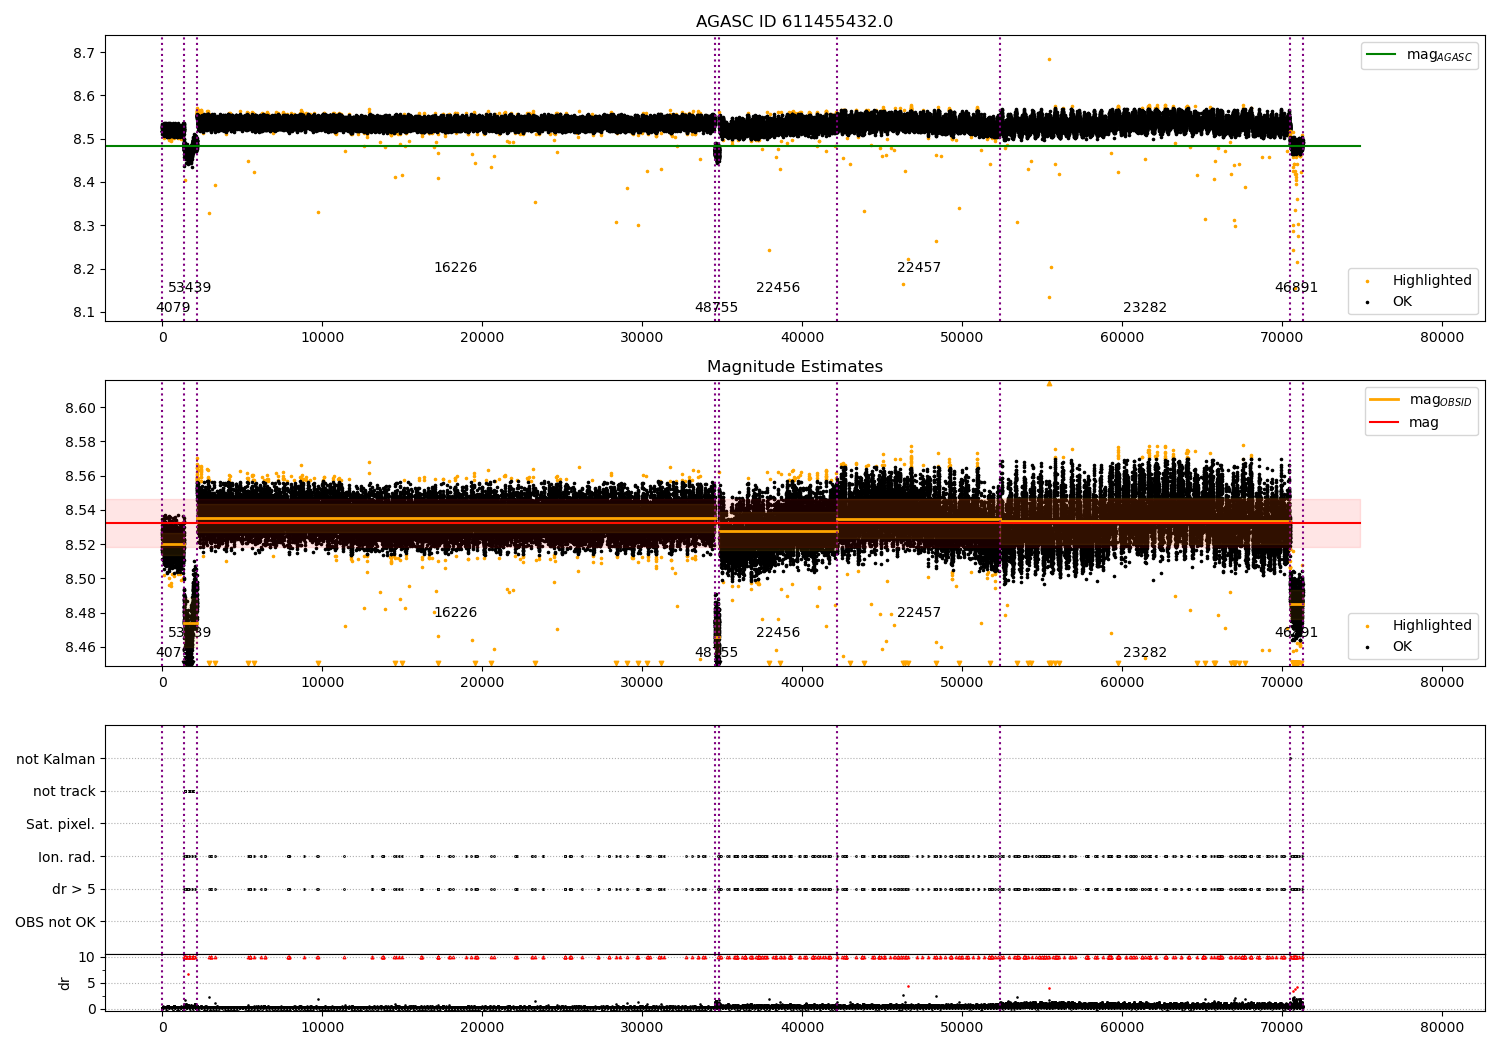
Task: Click the red 'mag' legend line in middle plot
Action: [1385, 423]
